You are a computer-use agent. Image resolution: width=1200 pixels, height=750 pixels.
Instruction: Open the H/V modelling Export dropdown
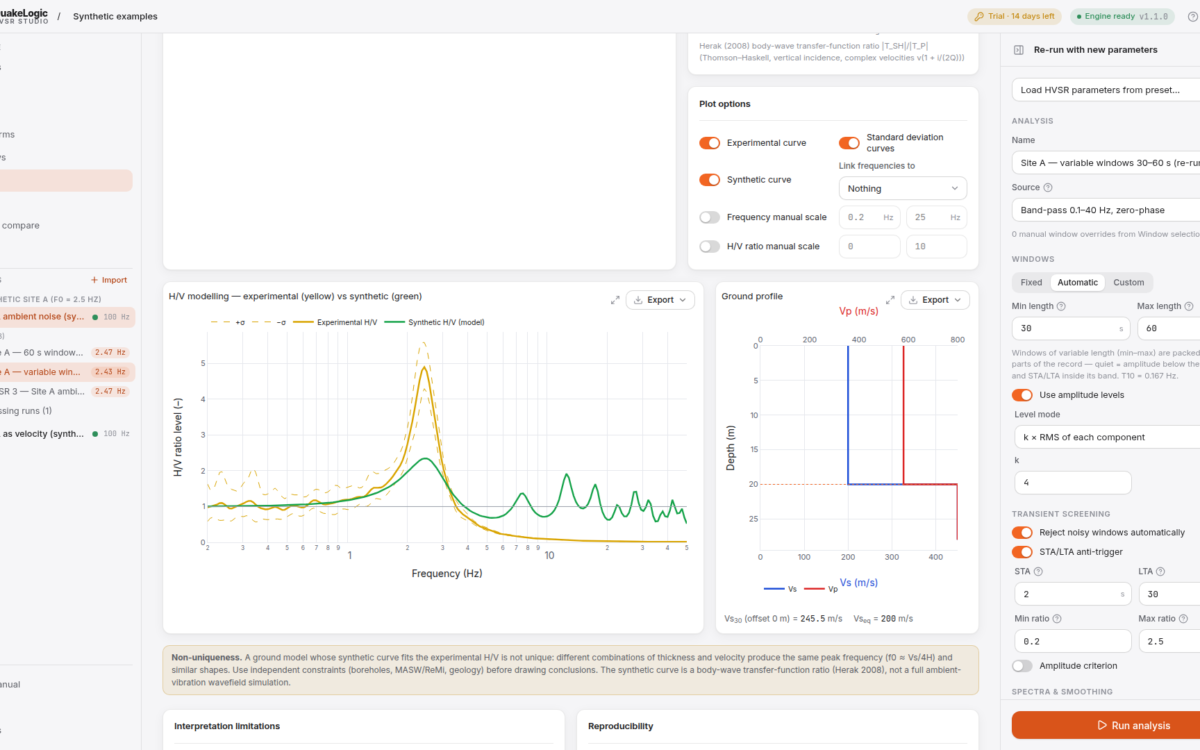[660, 300]
